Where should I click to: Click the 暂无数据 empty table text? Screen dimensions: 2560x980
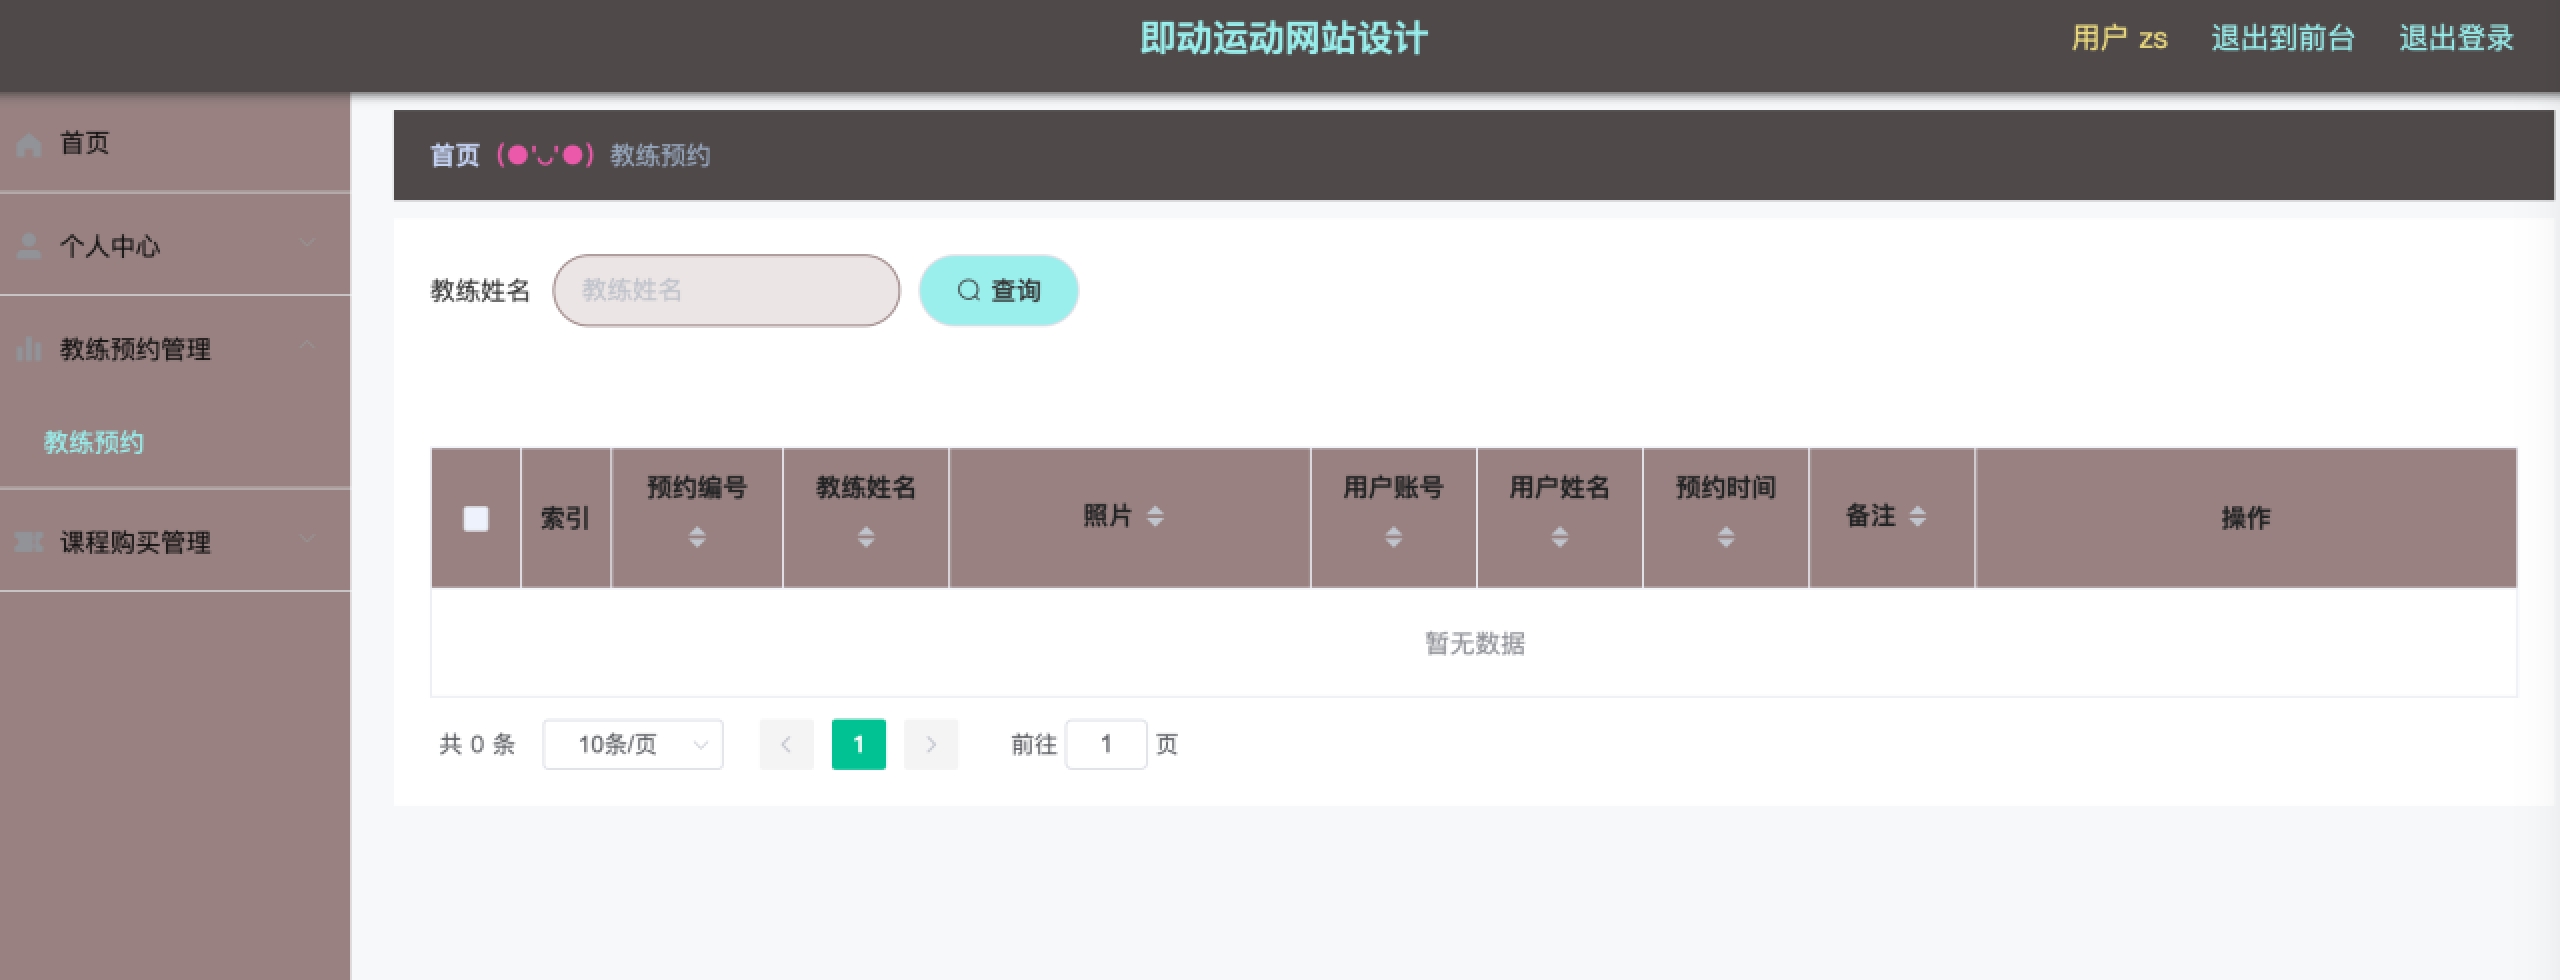point(1474,643)
